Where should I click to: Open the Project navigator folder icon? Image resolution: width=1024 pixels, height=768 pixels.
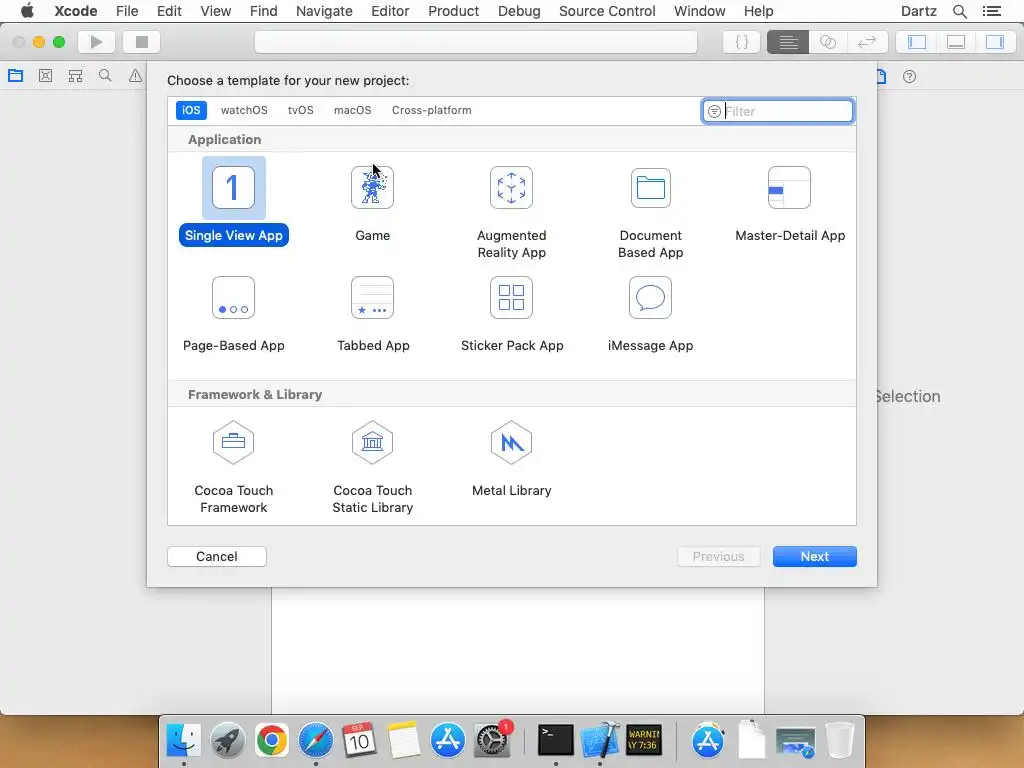(x=16, y=76)
